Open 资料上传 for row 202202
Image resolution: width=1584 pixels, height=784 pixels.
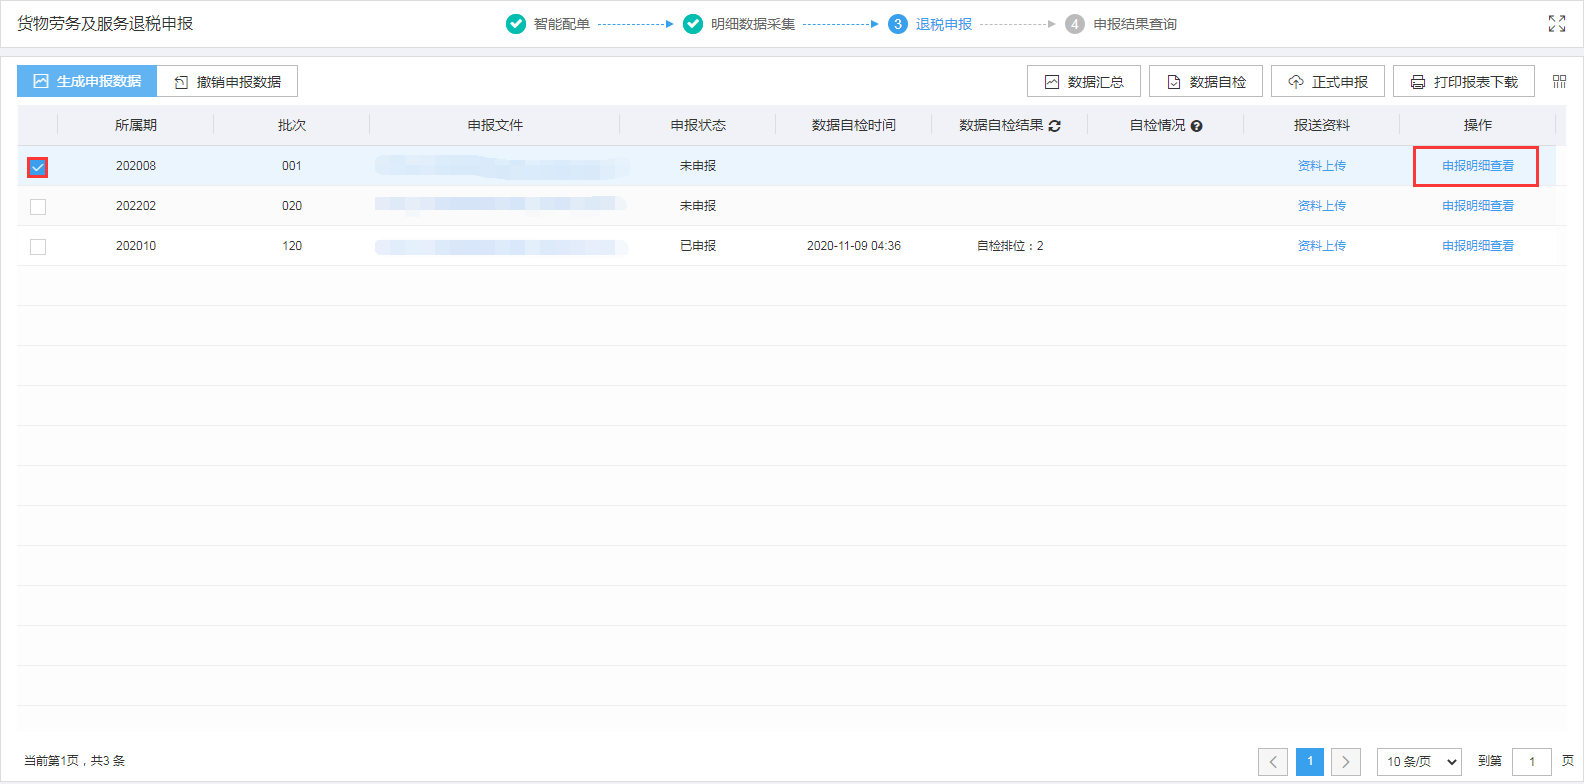tap(1322, 206)
